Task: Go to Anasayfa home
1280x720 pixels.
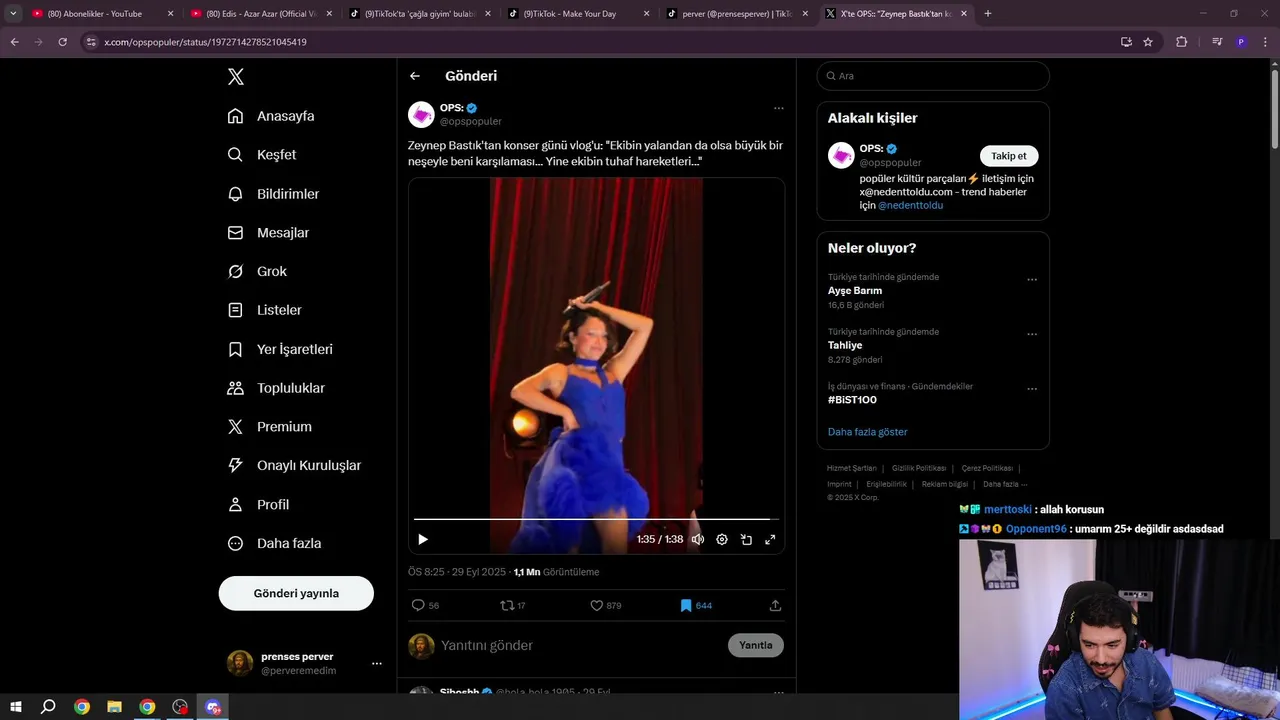Action: coord(271,116)
